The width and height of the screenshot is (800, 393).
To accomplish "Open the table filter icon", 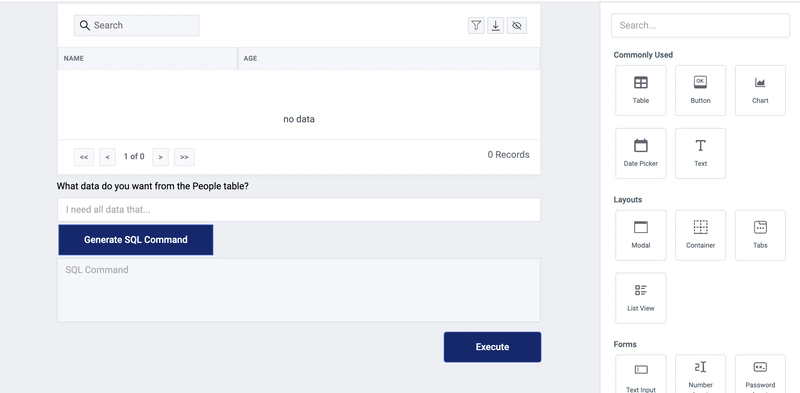I will click(476, 26).
